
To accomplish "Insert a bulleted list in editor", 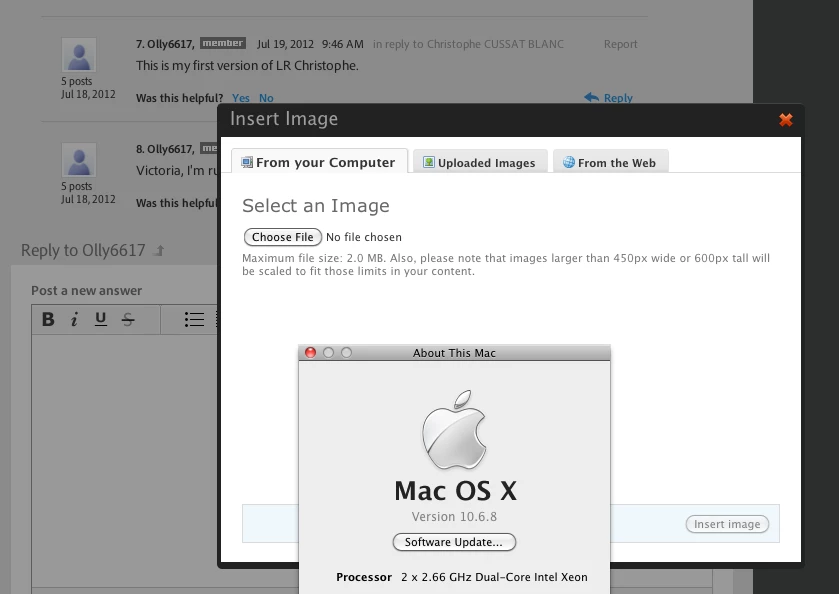I will click(x=194, y=319).
